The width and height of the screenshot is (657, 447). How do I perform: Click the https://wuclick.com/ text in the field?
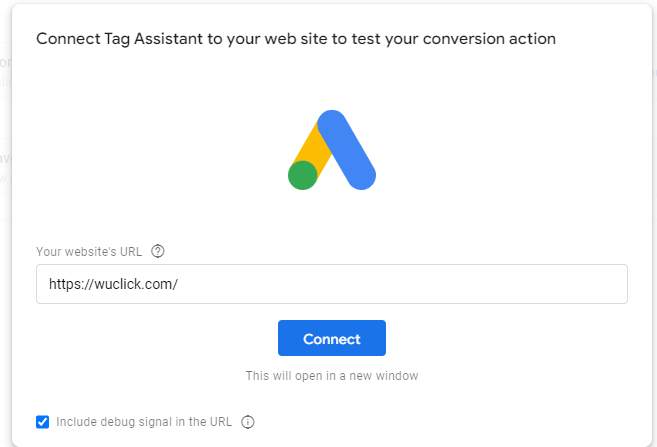tap(114, 284)
